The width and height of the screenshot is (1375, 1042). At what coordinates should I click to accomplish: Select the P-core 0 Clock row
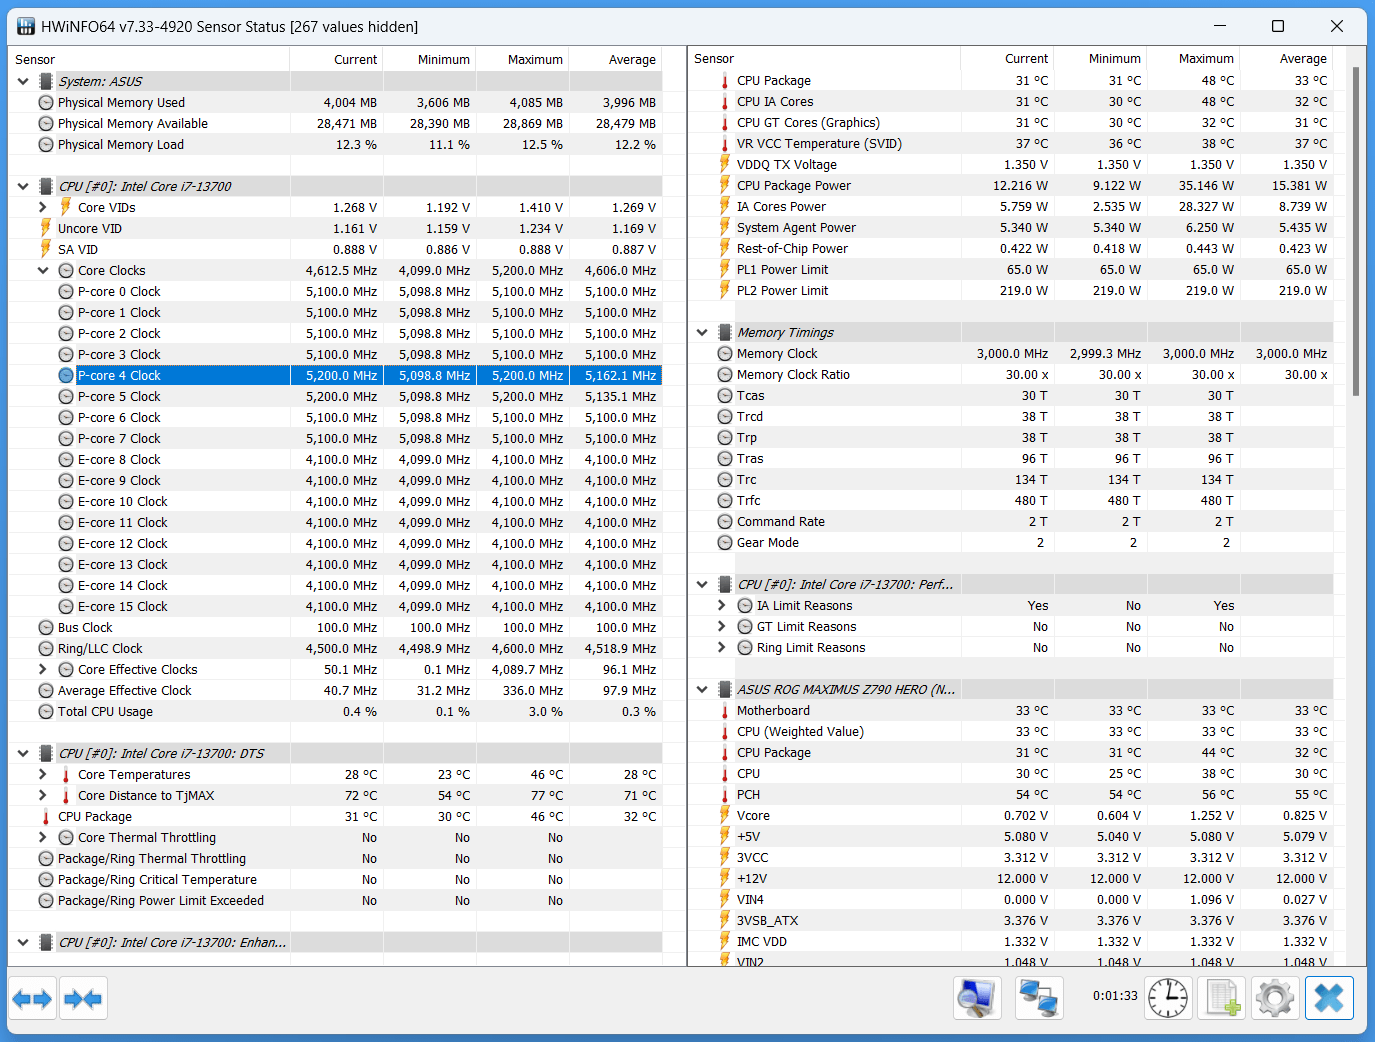pos(335,291)
